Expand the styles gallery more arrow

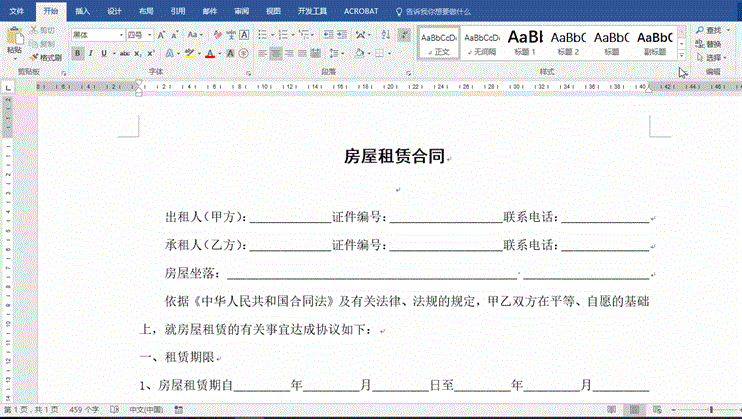point(681,54)
